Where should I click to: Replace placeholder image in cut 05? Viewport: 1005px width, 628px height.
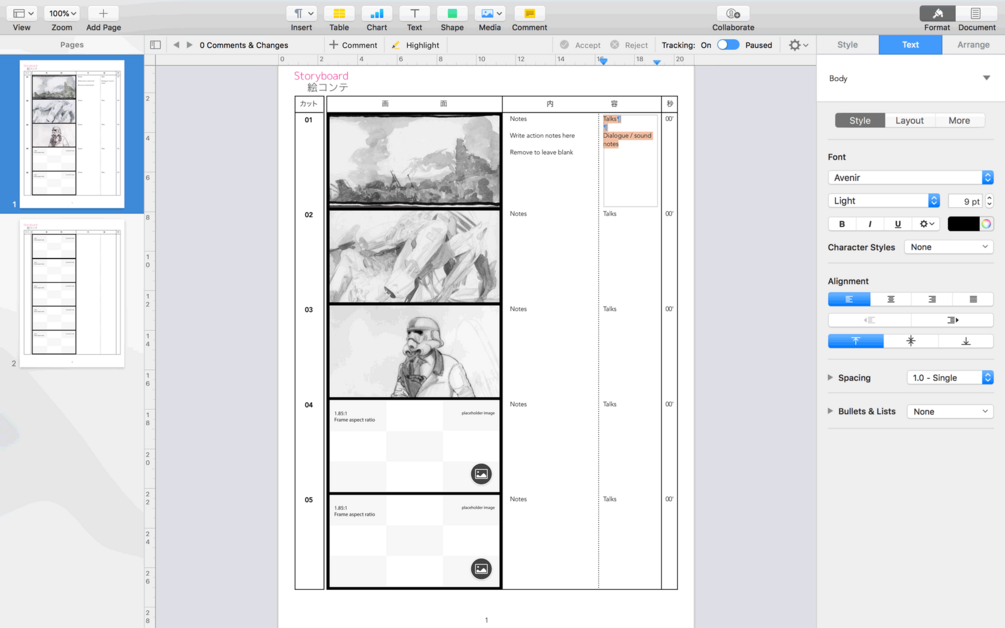[x=481, y=568]
